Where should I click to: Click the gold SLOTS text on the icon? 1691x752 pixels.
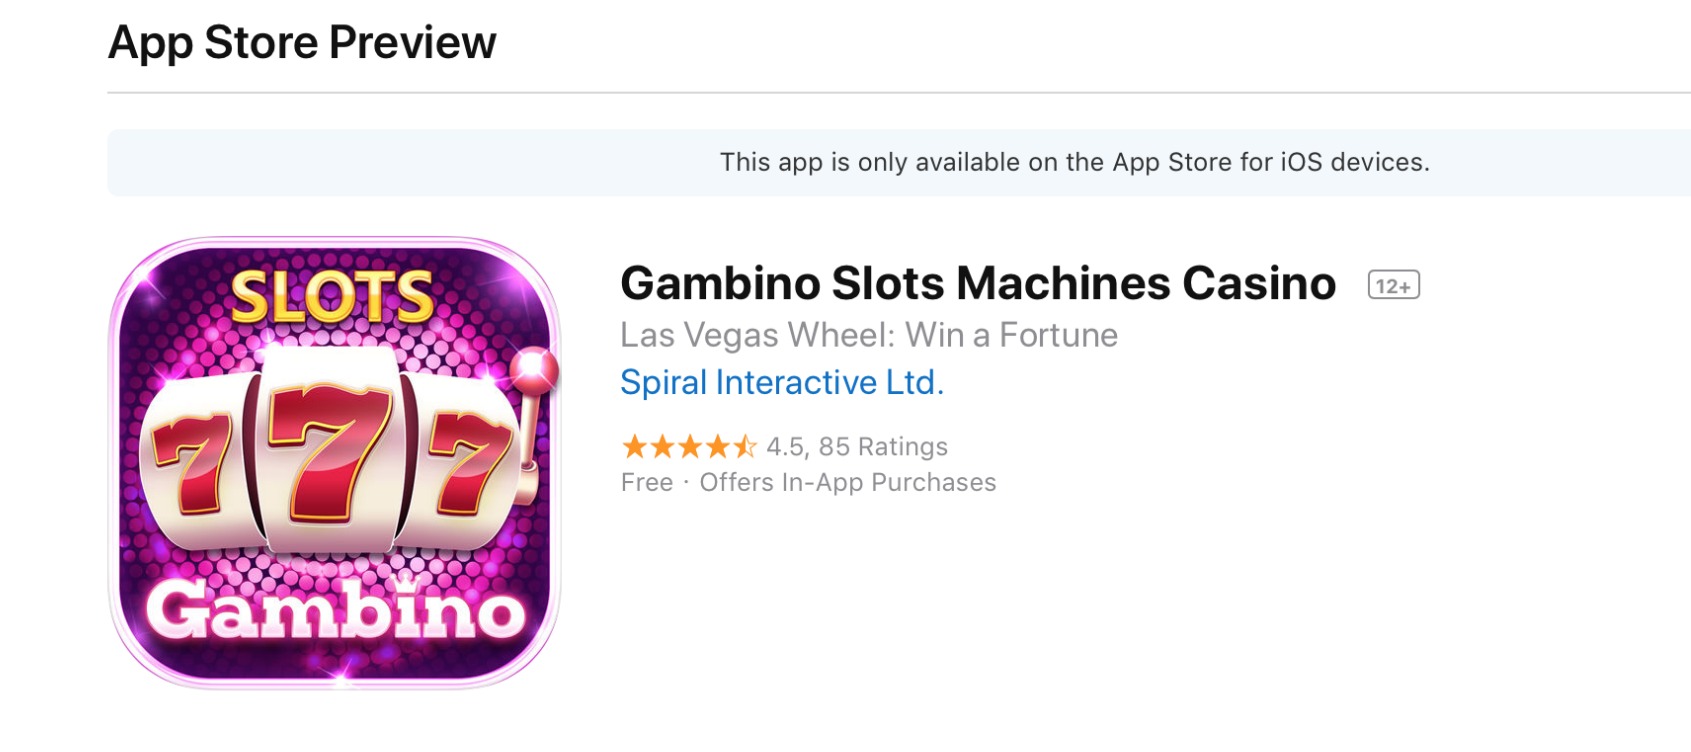(332, 297)
